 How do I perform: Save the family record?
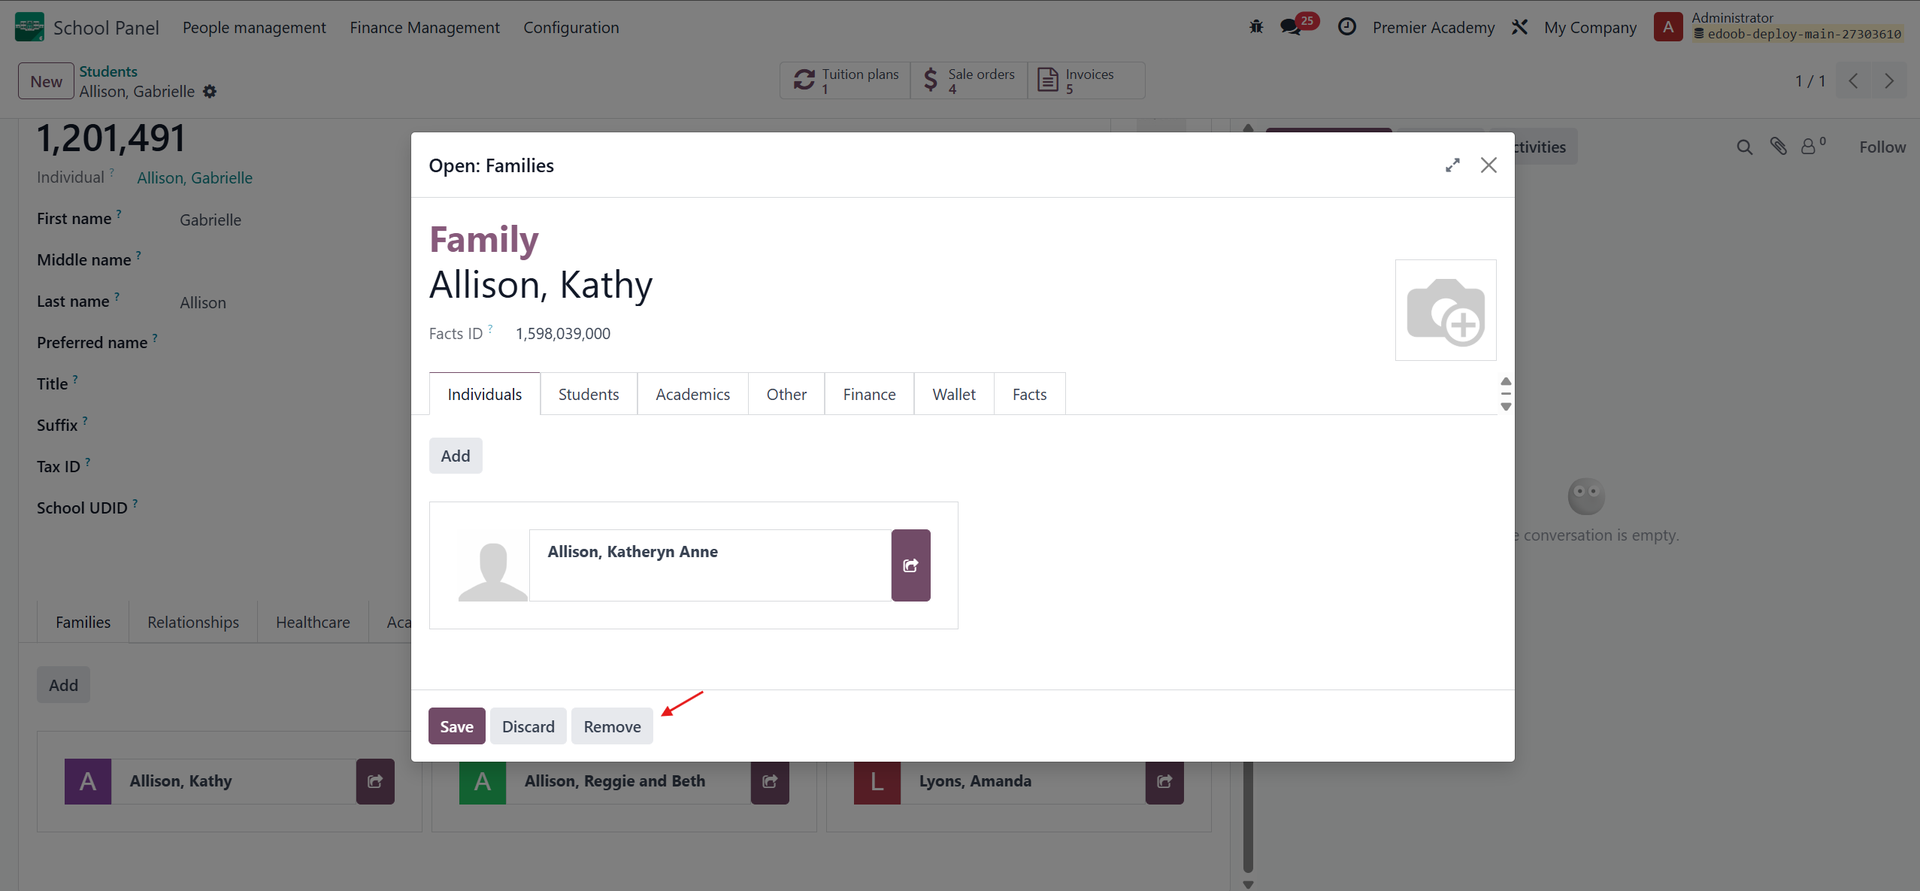click(x=456, y=727)
